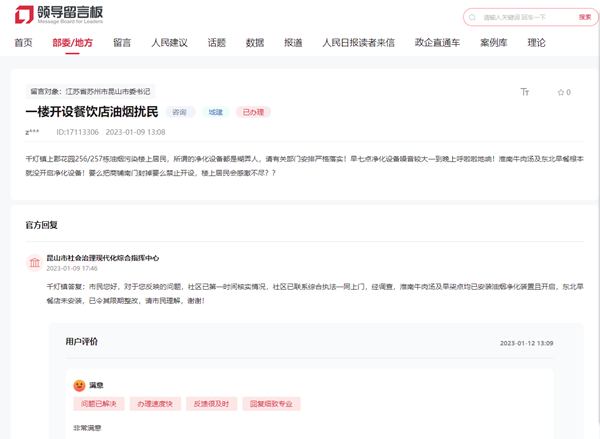The image size is (600, 439).
Task: Click the 咨询 tag
Action: (179, 112)
